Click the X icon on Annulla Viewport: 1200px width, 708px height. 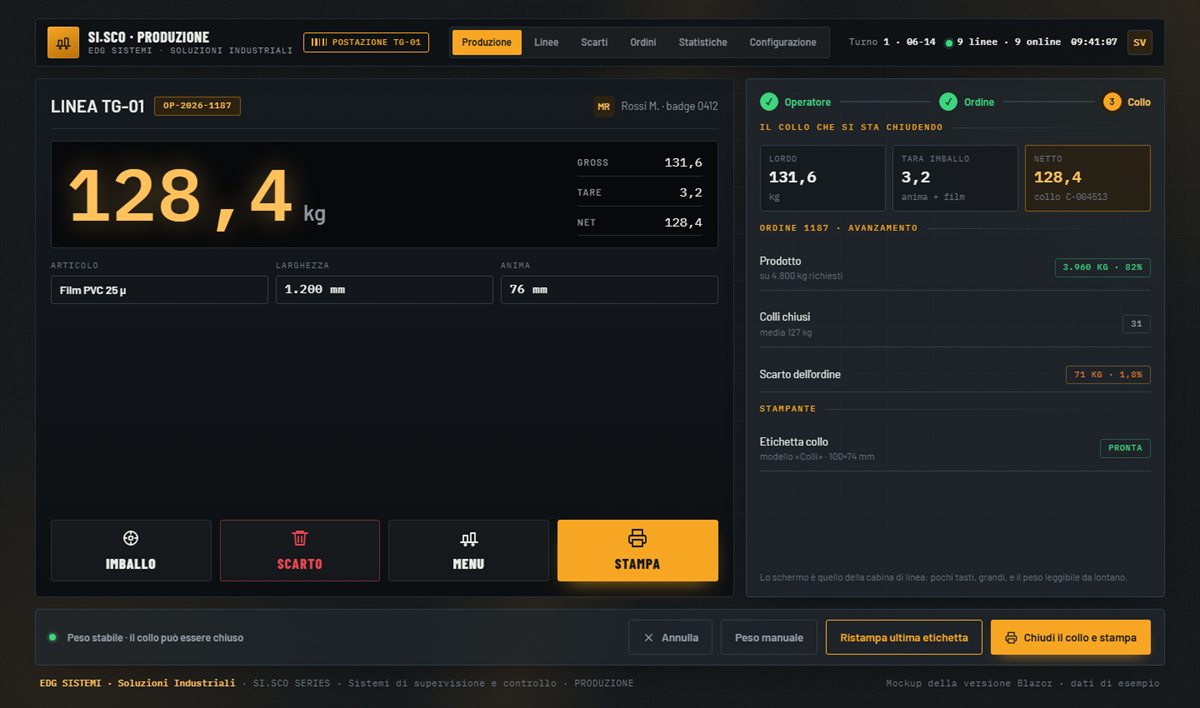coord(649,638)
